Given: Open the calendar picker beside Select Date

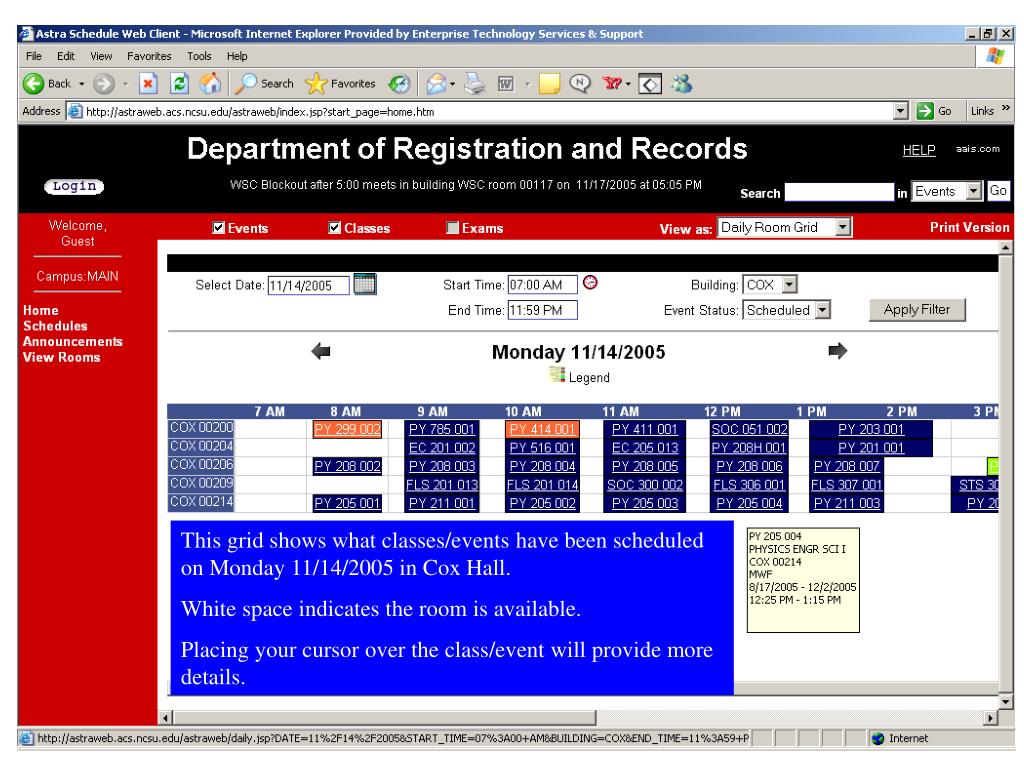Looking at the screenshot, I should (x=365, y=285).
